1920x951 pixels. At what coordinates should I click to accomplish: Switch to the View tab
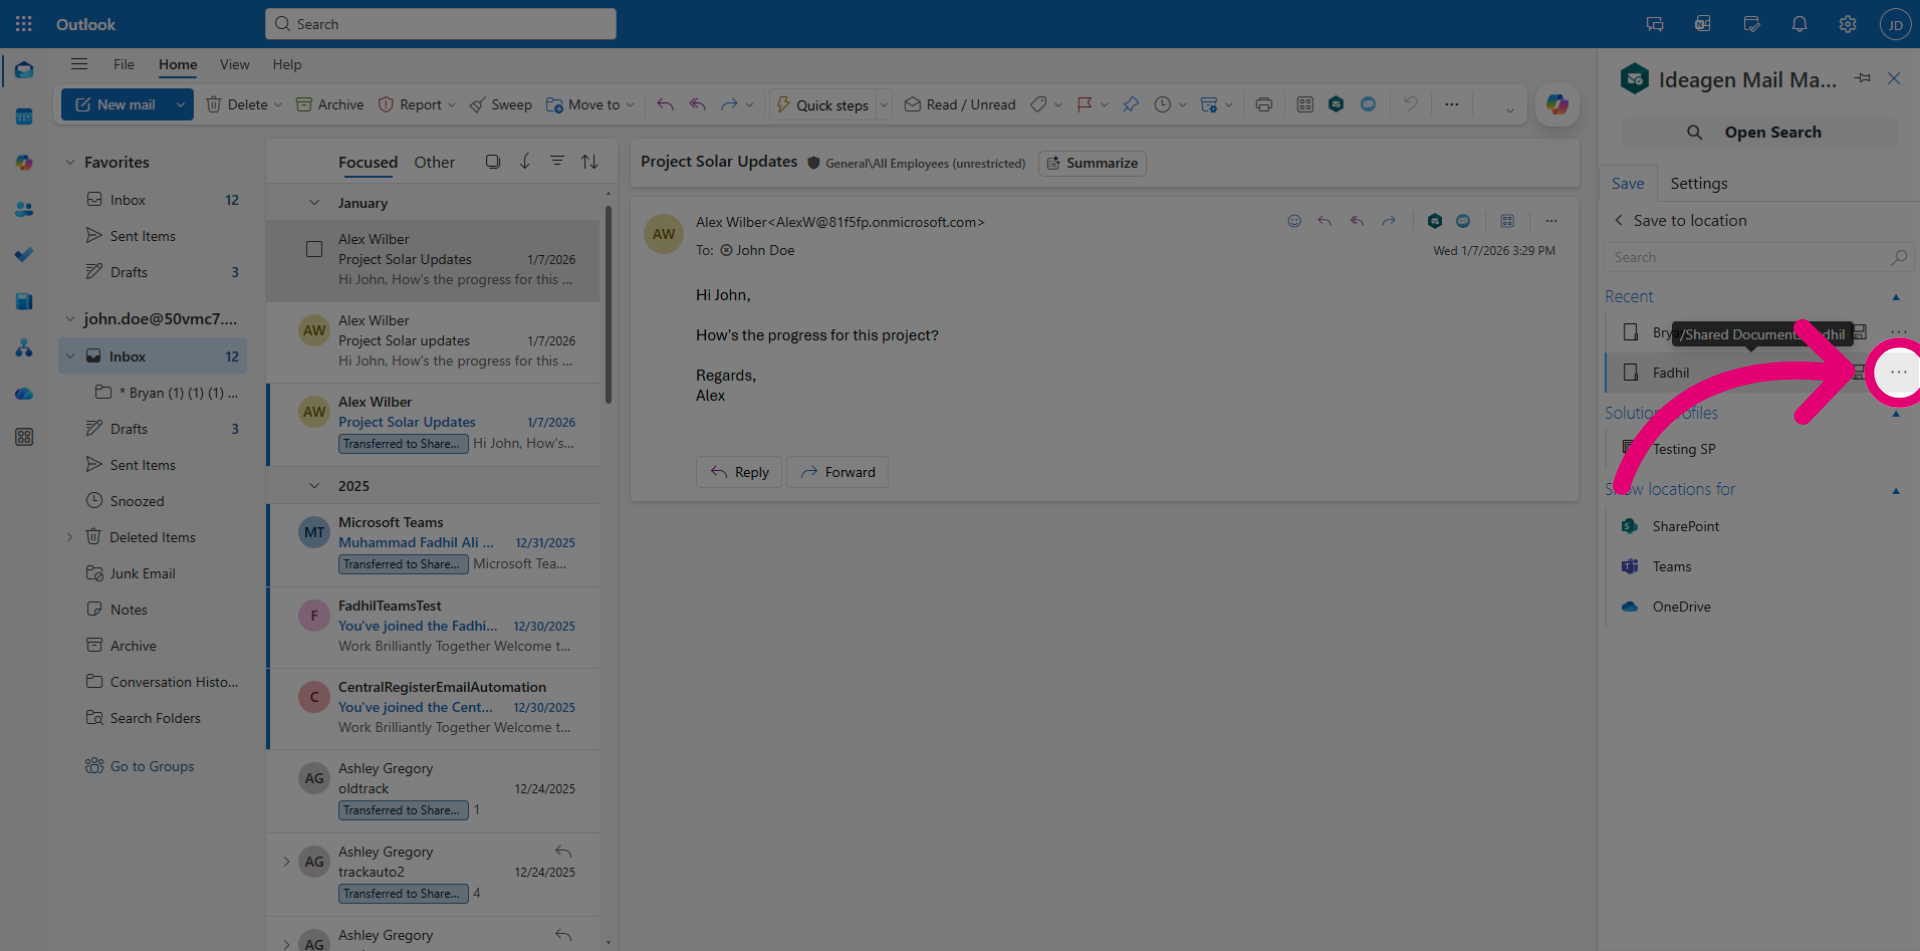(x=234, y=64)
